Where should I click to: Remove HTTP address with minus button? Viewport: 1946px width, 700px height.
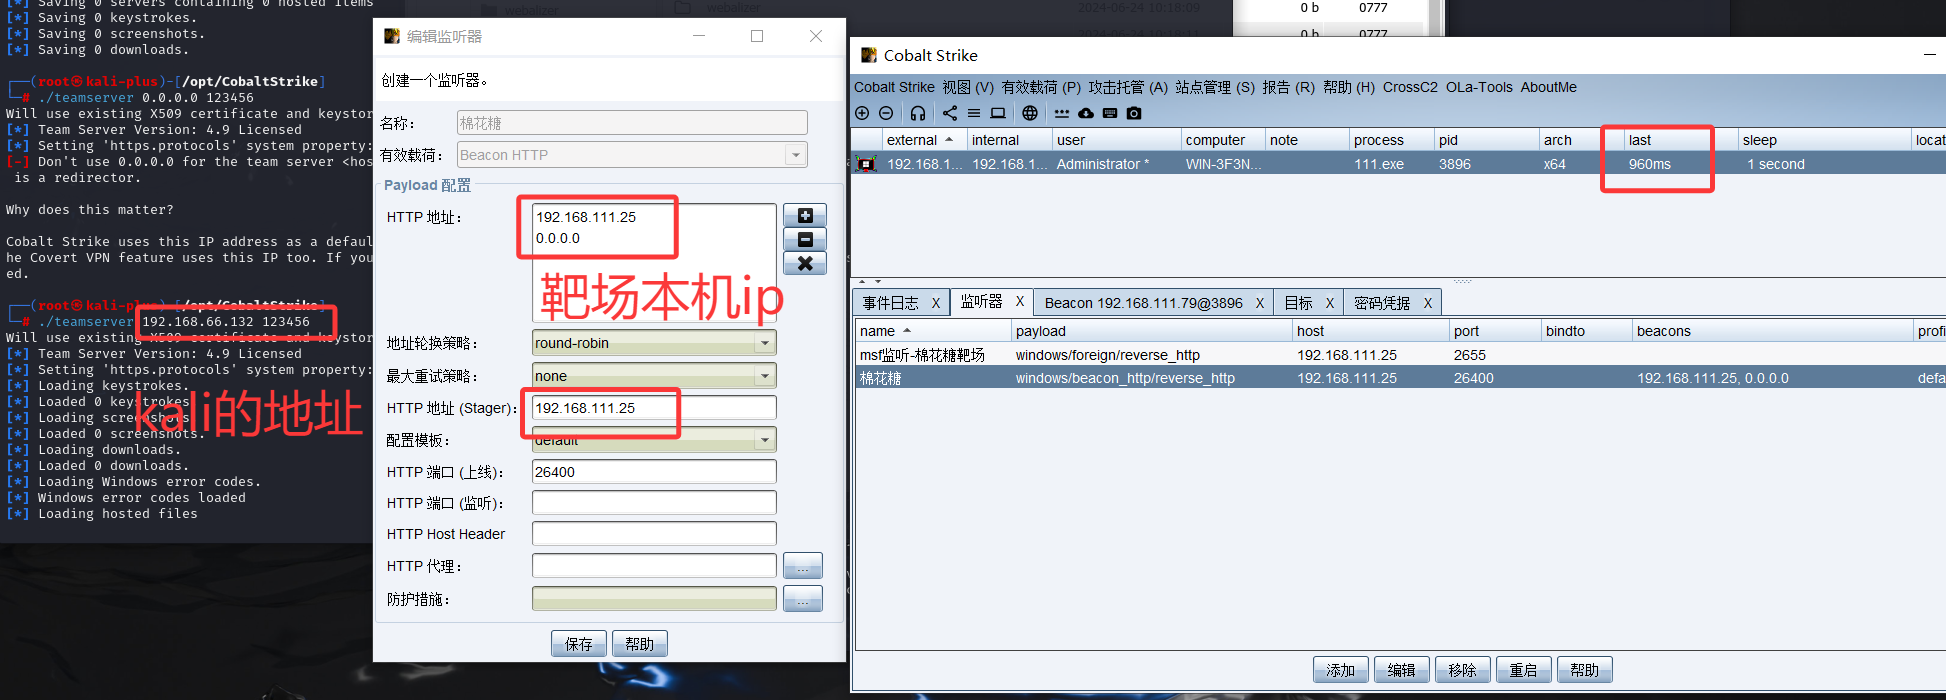click(x=805, y=239)
